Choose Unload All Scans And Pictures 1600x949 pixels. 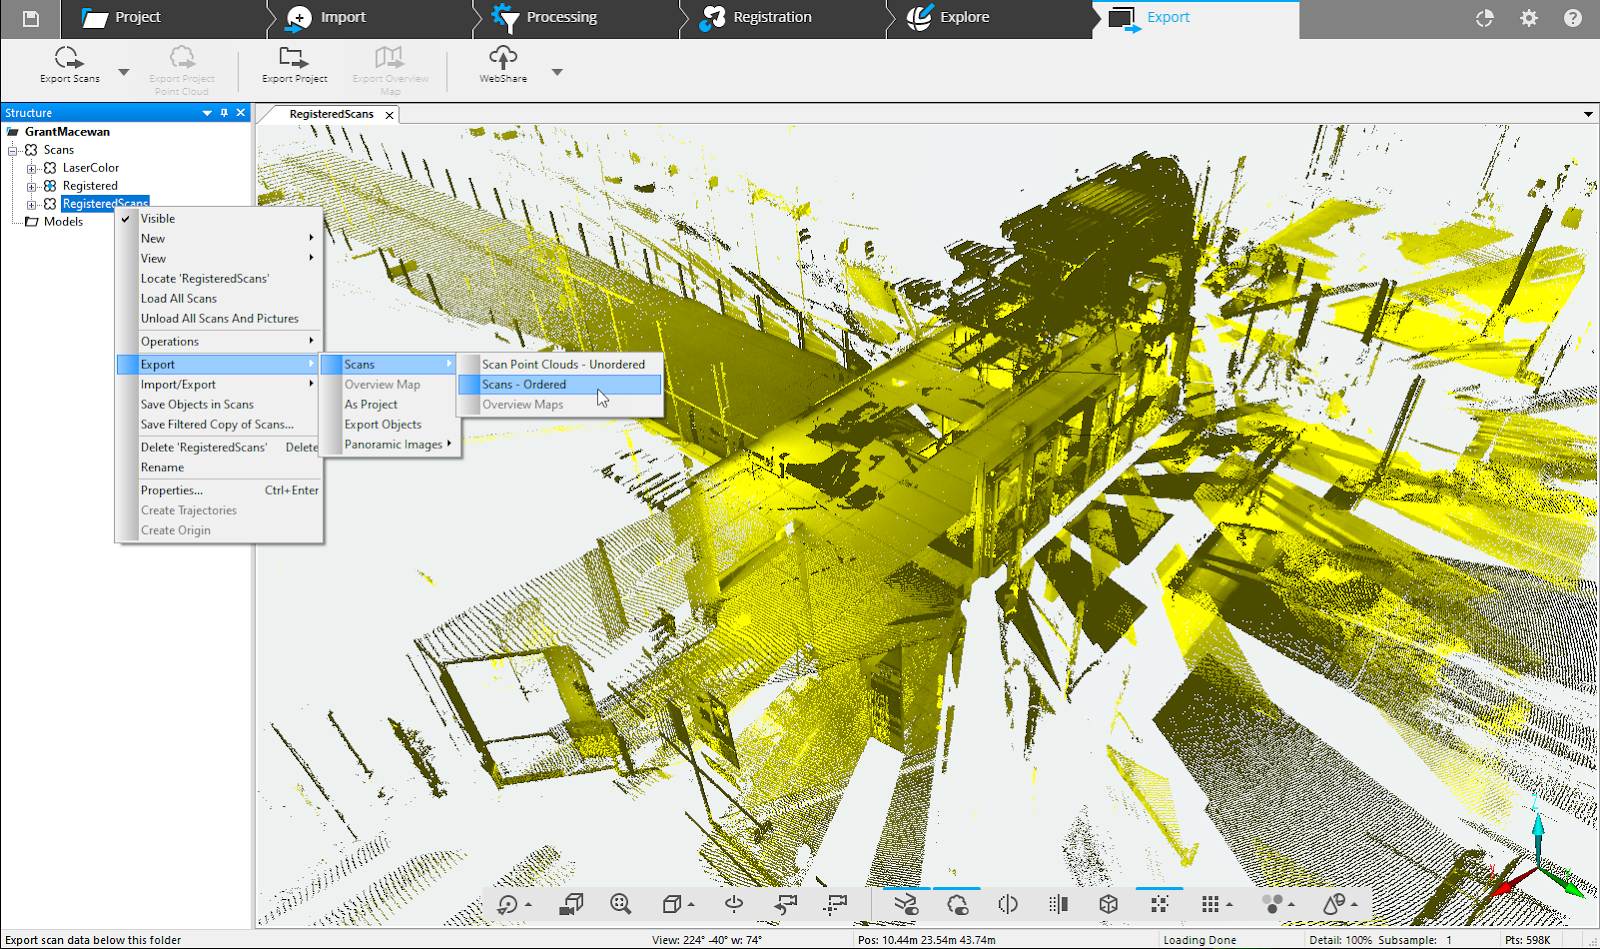click(219, 318)
